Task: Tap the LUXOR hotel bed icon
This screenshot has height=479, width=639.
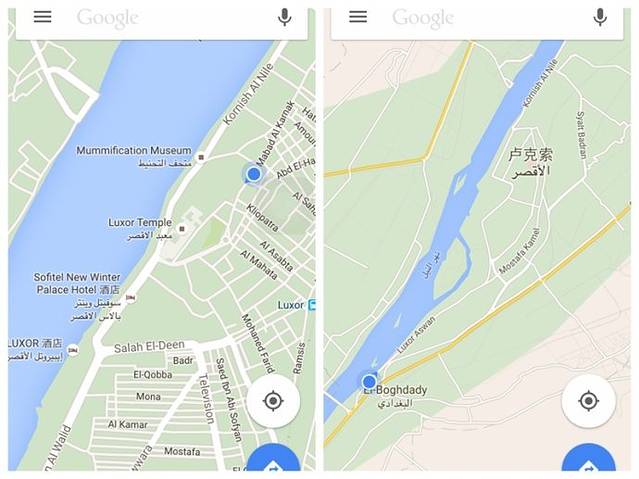Action: [x=73, y=350]
